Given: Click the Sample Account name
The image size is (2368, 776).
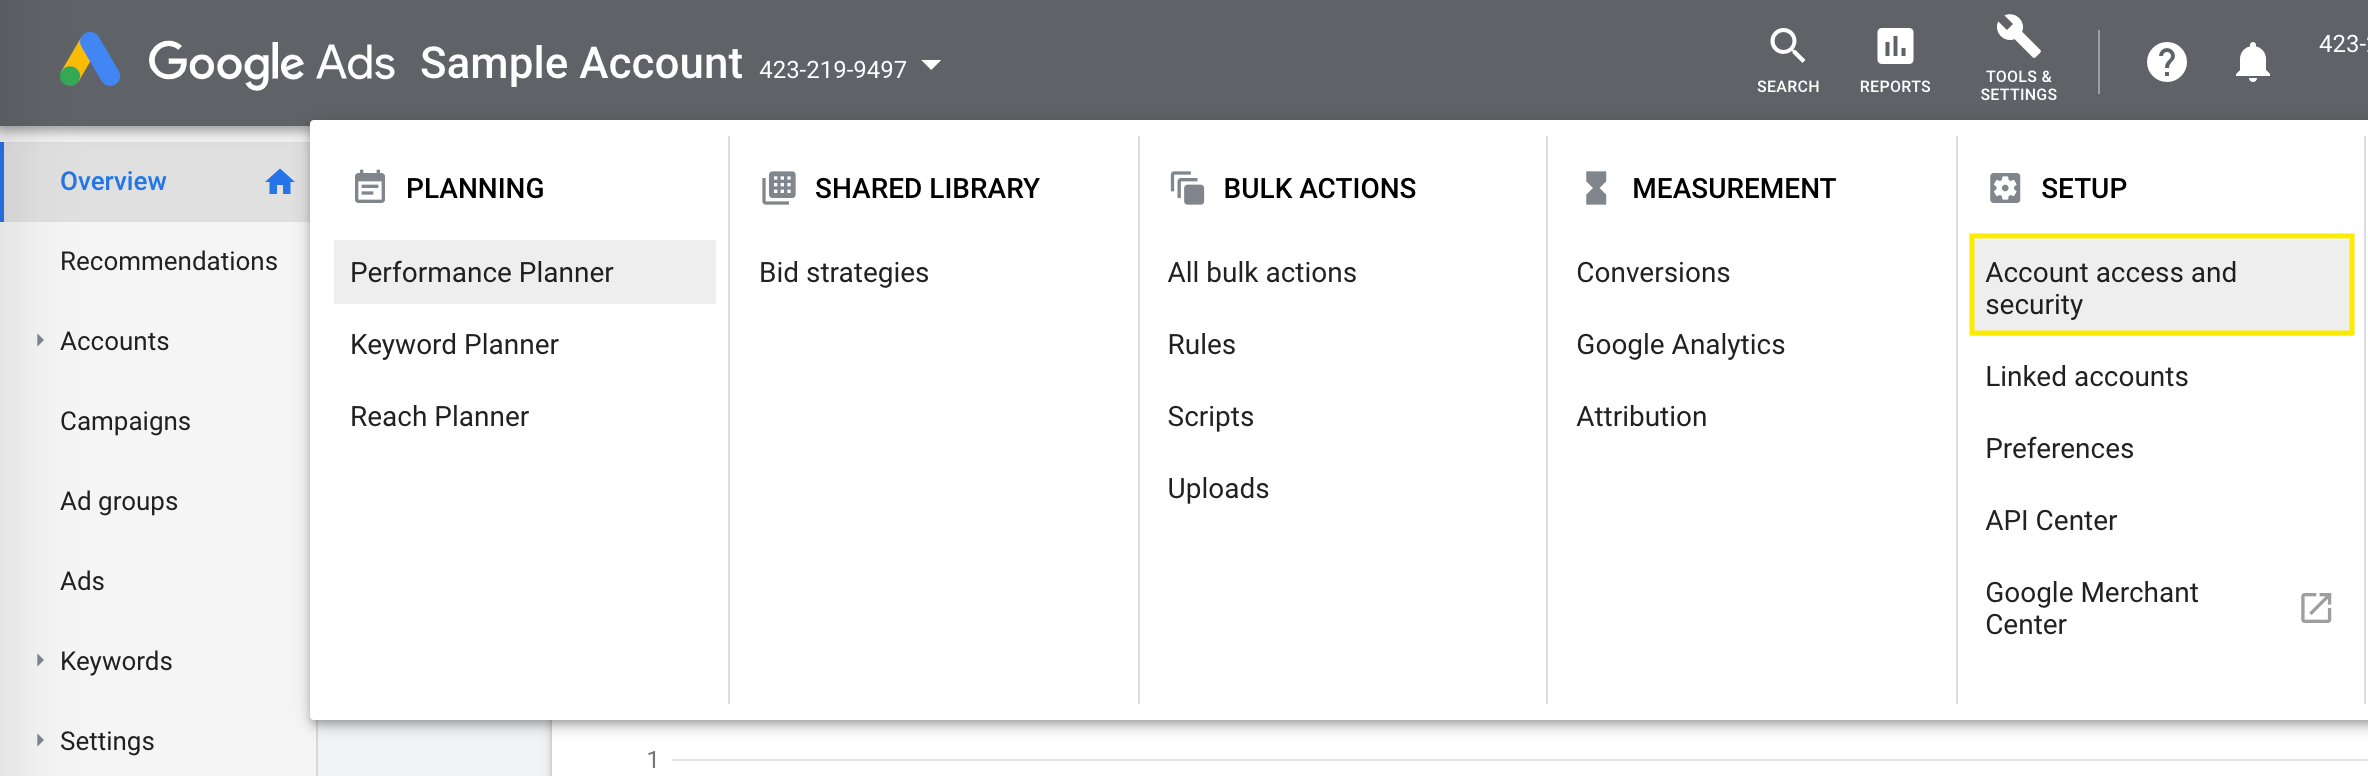Looking at the screenshot, I should pos(581,63).
